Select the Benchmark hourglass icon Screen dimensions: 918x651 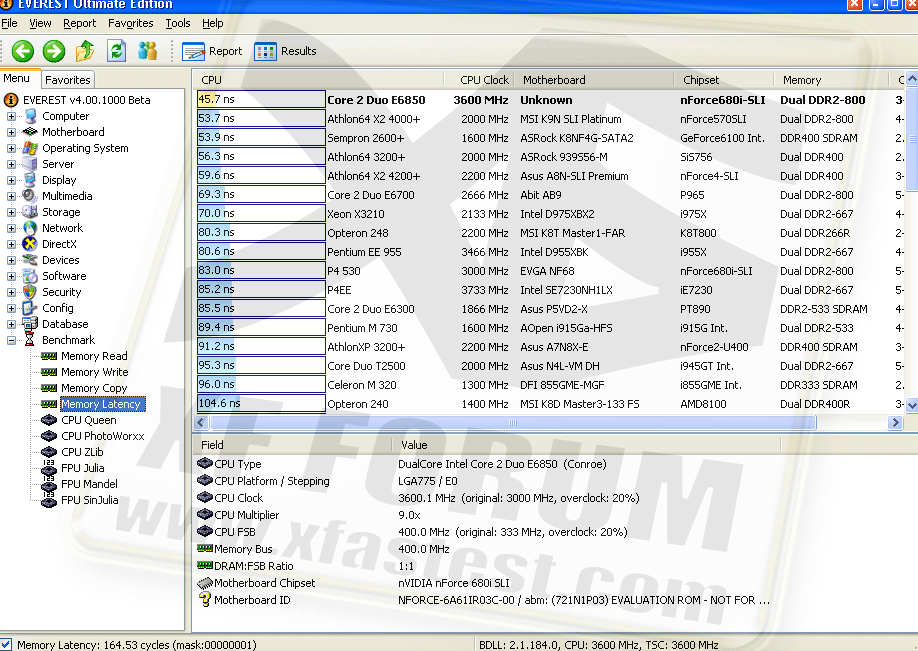click(x=30, y=340)
